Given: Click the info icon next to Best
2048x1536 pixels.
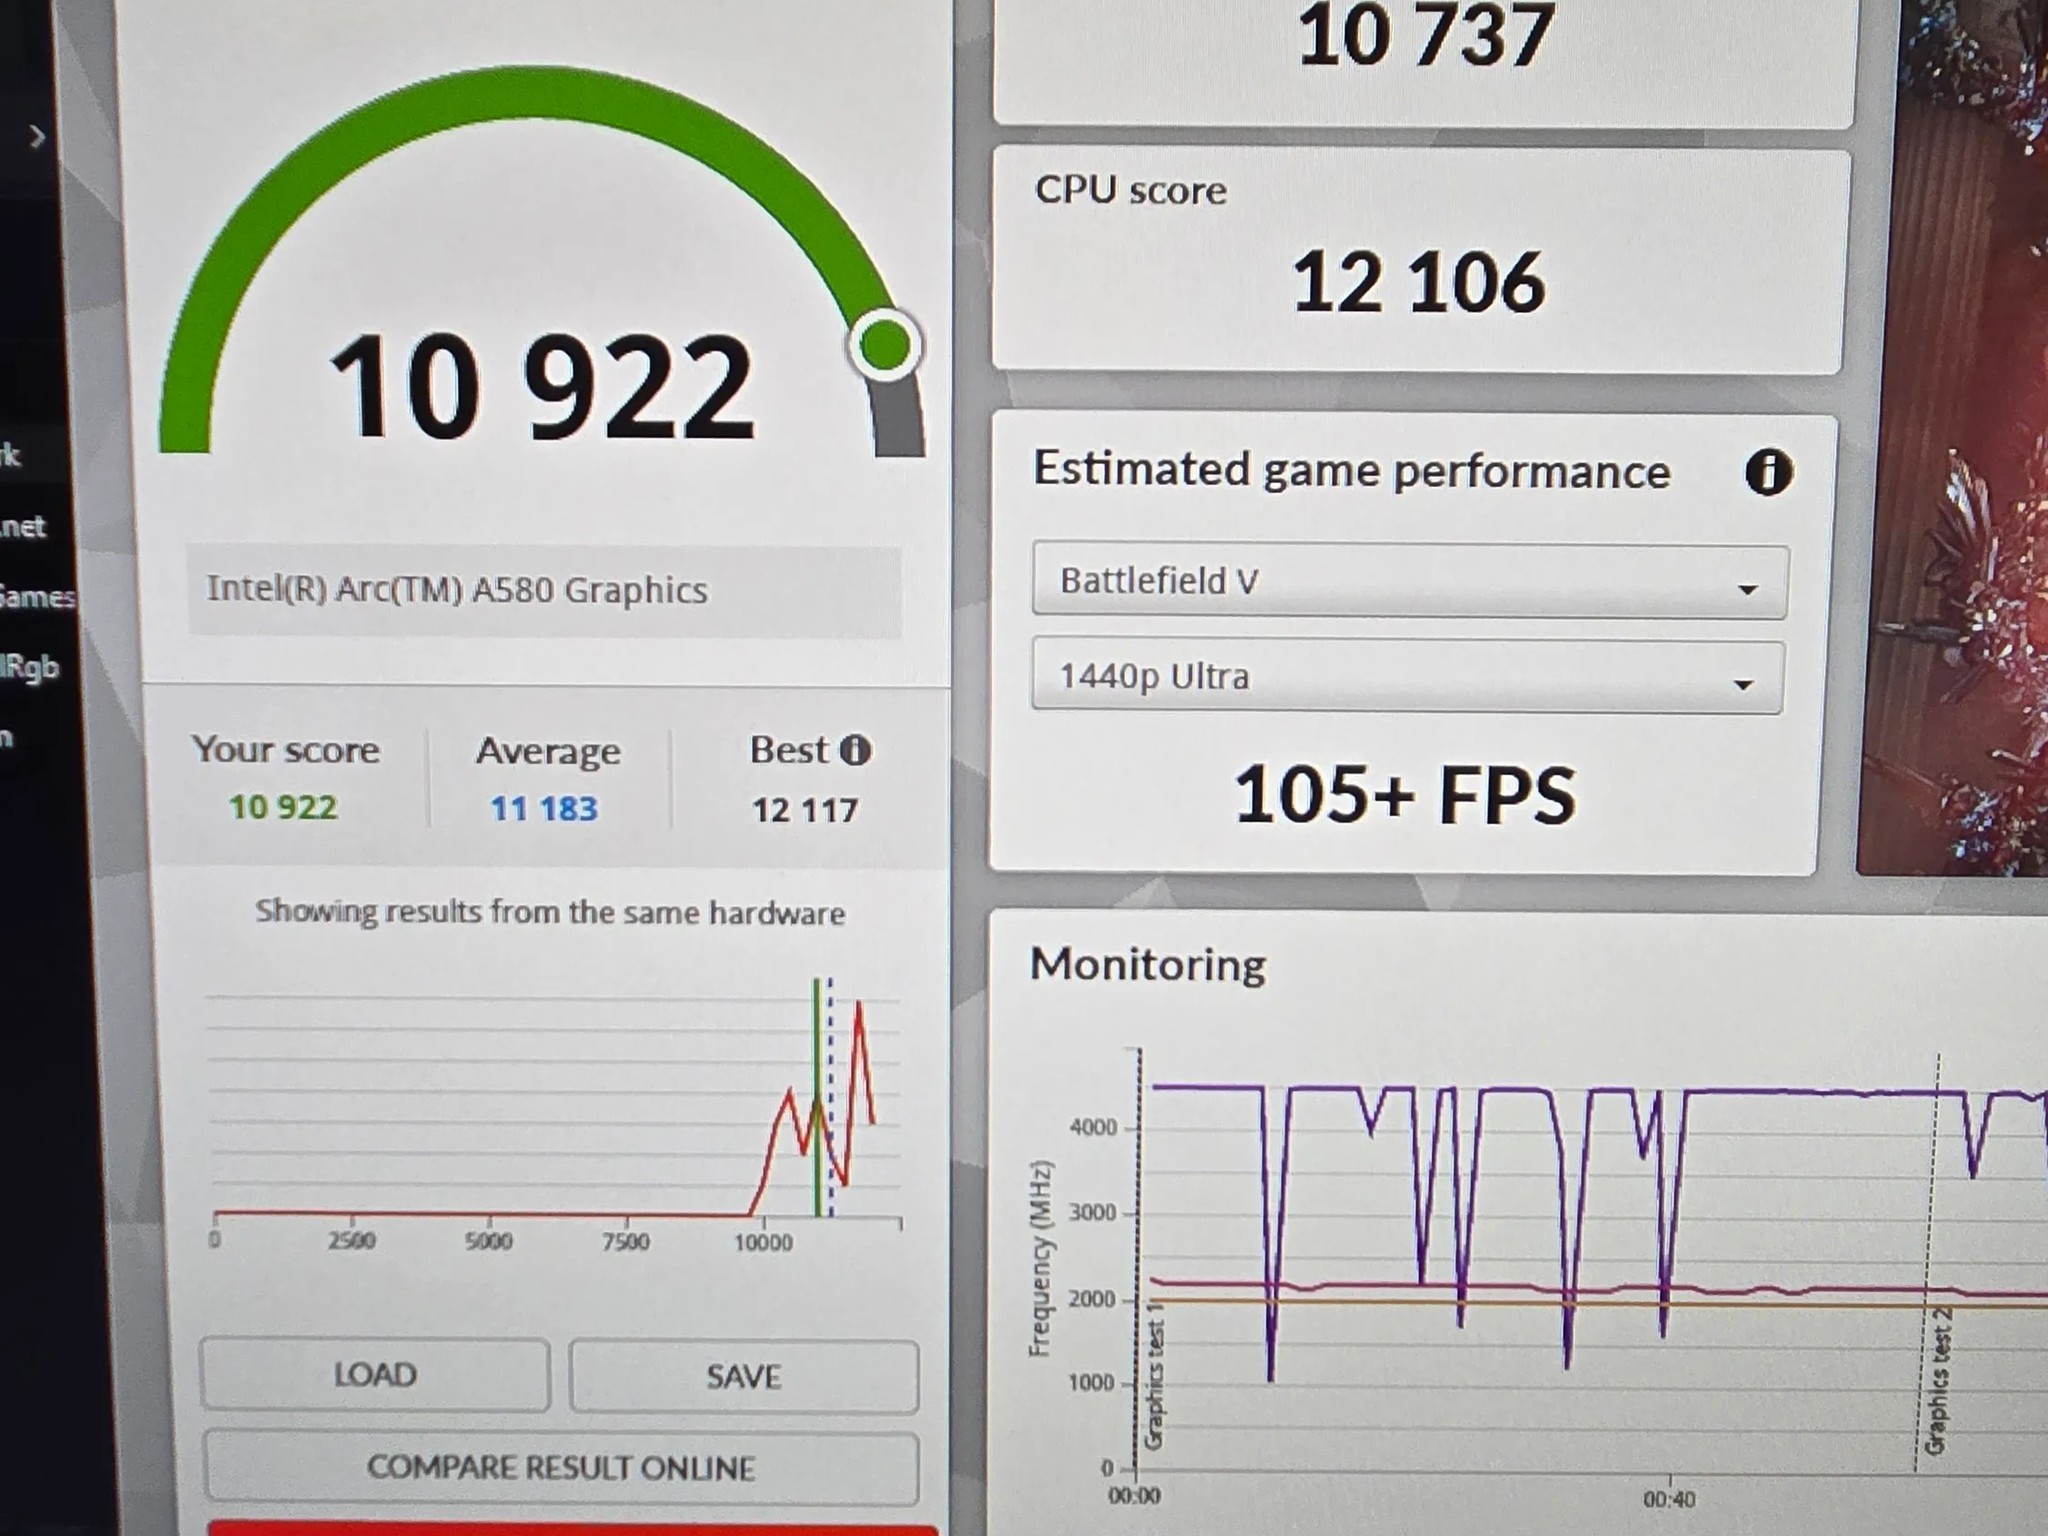Looking at the screenshot, I should coord(855,750).
